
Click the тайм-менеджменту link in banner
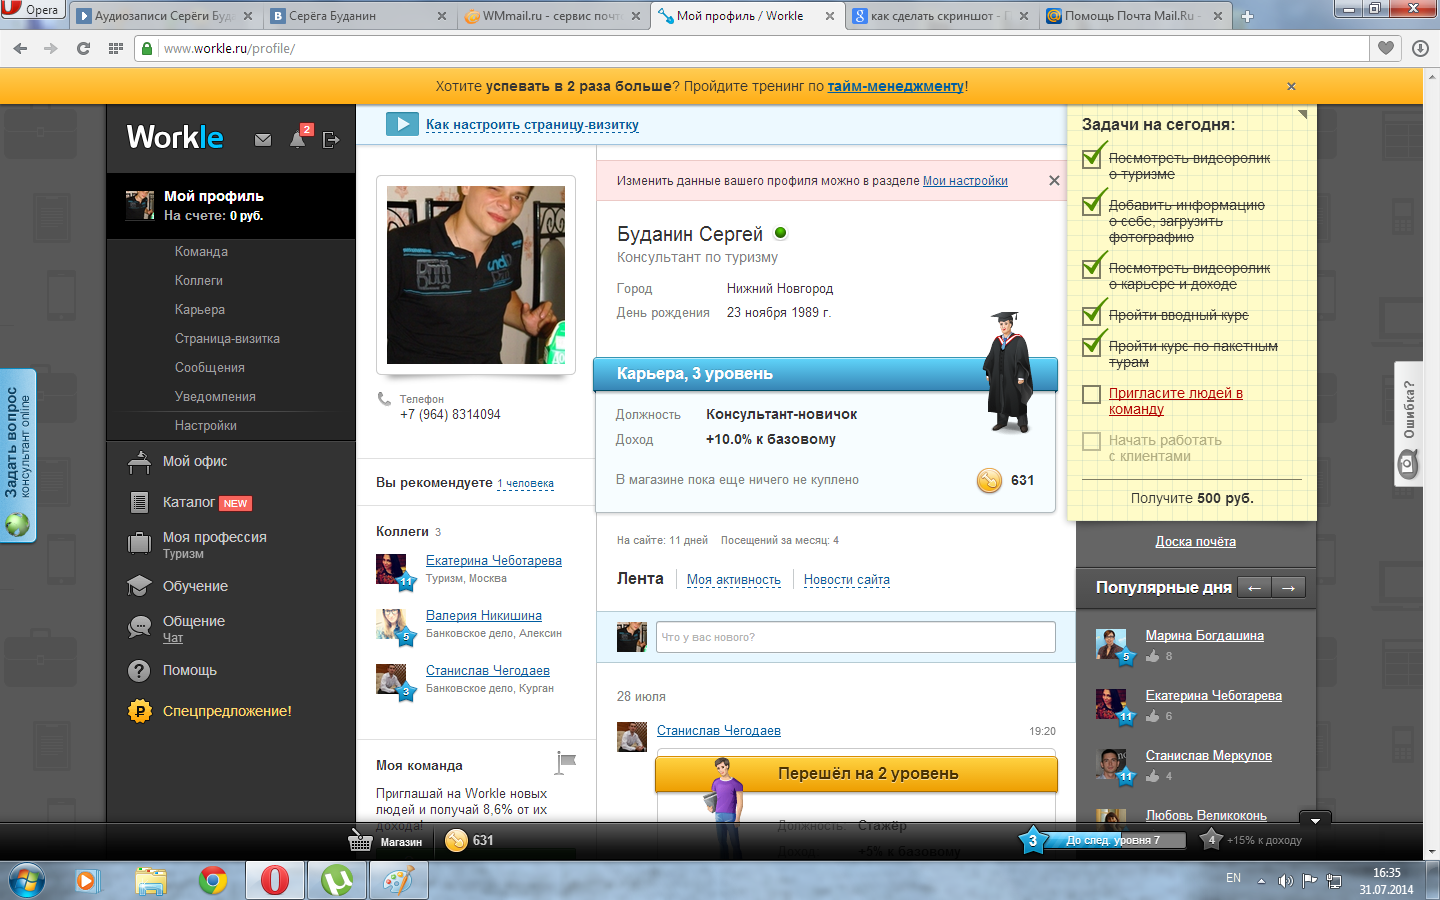tap(896, 86)
